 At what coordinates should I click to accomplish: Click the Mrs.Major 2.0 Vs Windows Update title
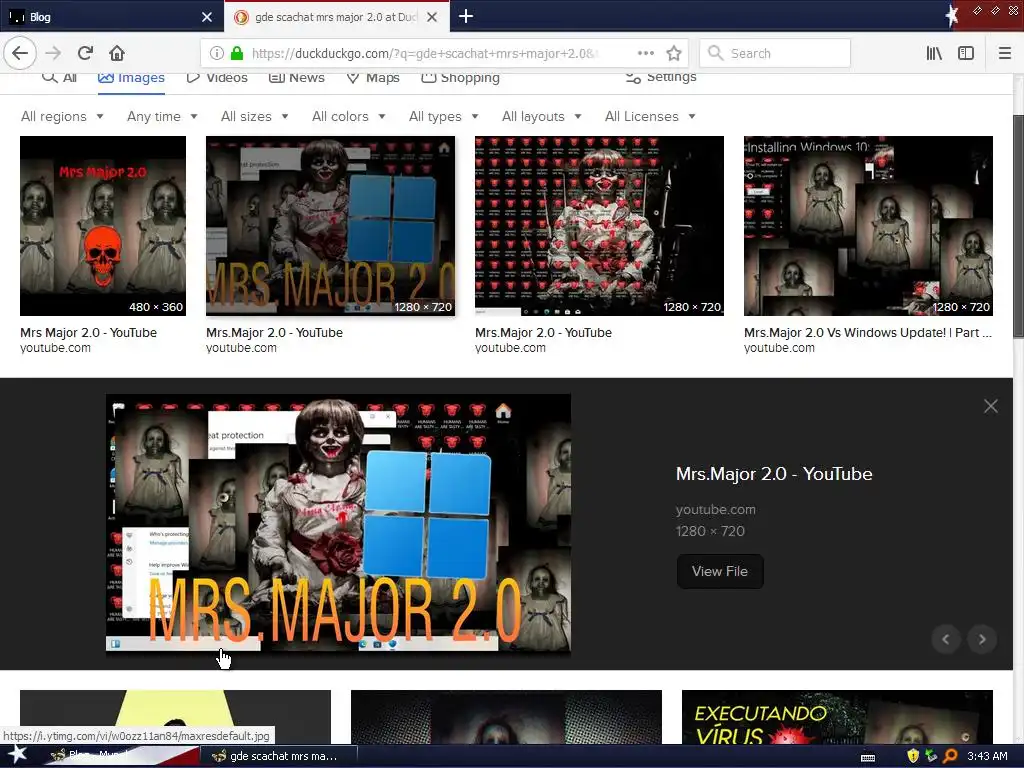coord(868,332)
